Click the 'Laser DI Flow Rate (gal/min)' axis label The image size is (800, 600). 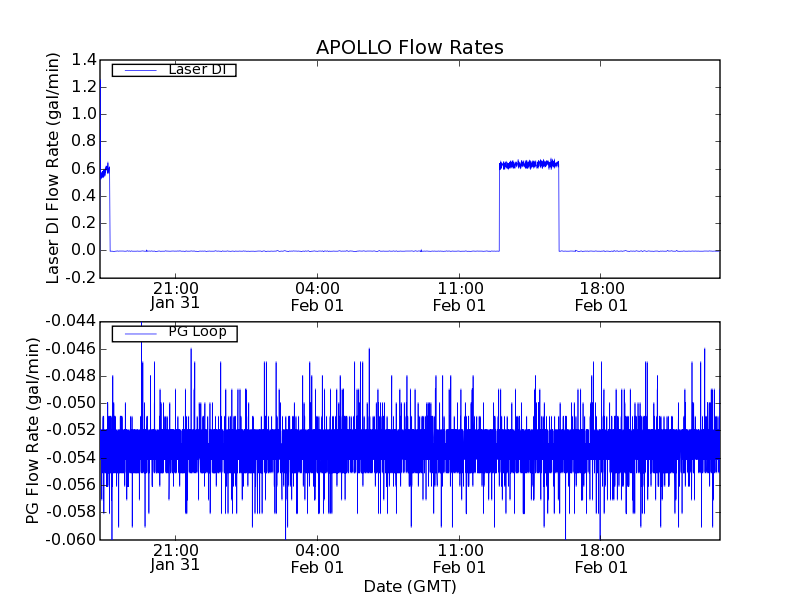(x=53, y=168)
